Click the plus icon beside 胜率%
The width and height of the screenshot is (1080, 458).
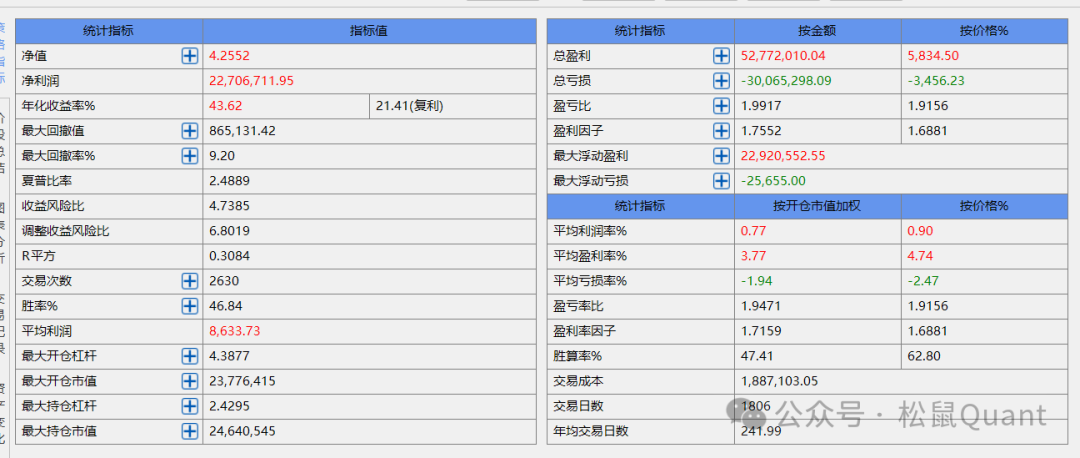tap(189, 306)
